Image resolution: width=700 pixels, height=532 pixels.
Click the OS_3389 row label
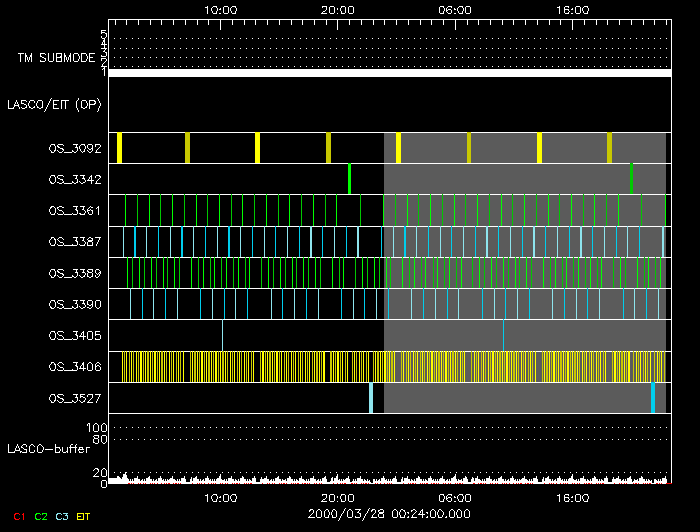75,272
